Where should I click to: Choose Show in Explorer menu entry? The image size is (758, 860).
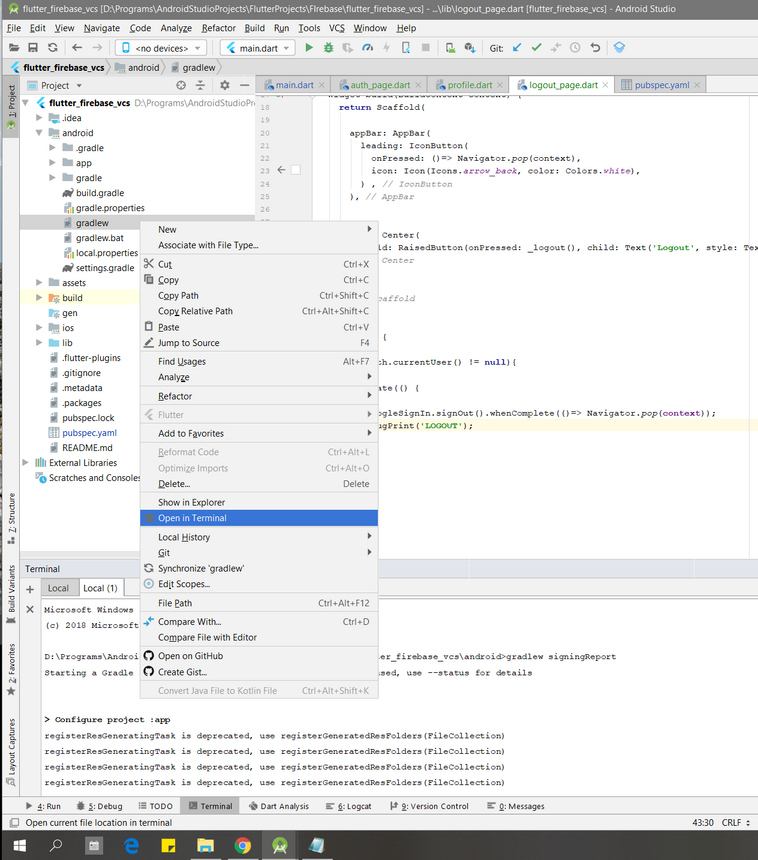coord(191,502)
